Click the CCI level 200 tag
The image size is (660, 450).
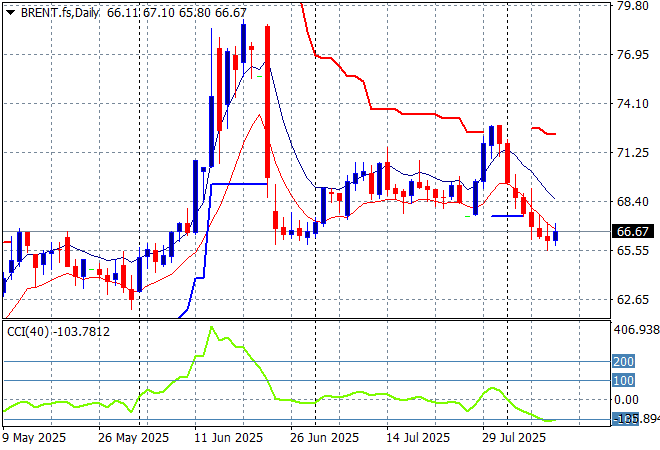(x=623, y=361)
